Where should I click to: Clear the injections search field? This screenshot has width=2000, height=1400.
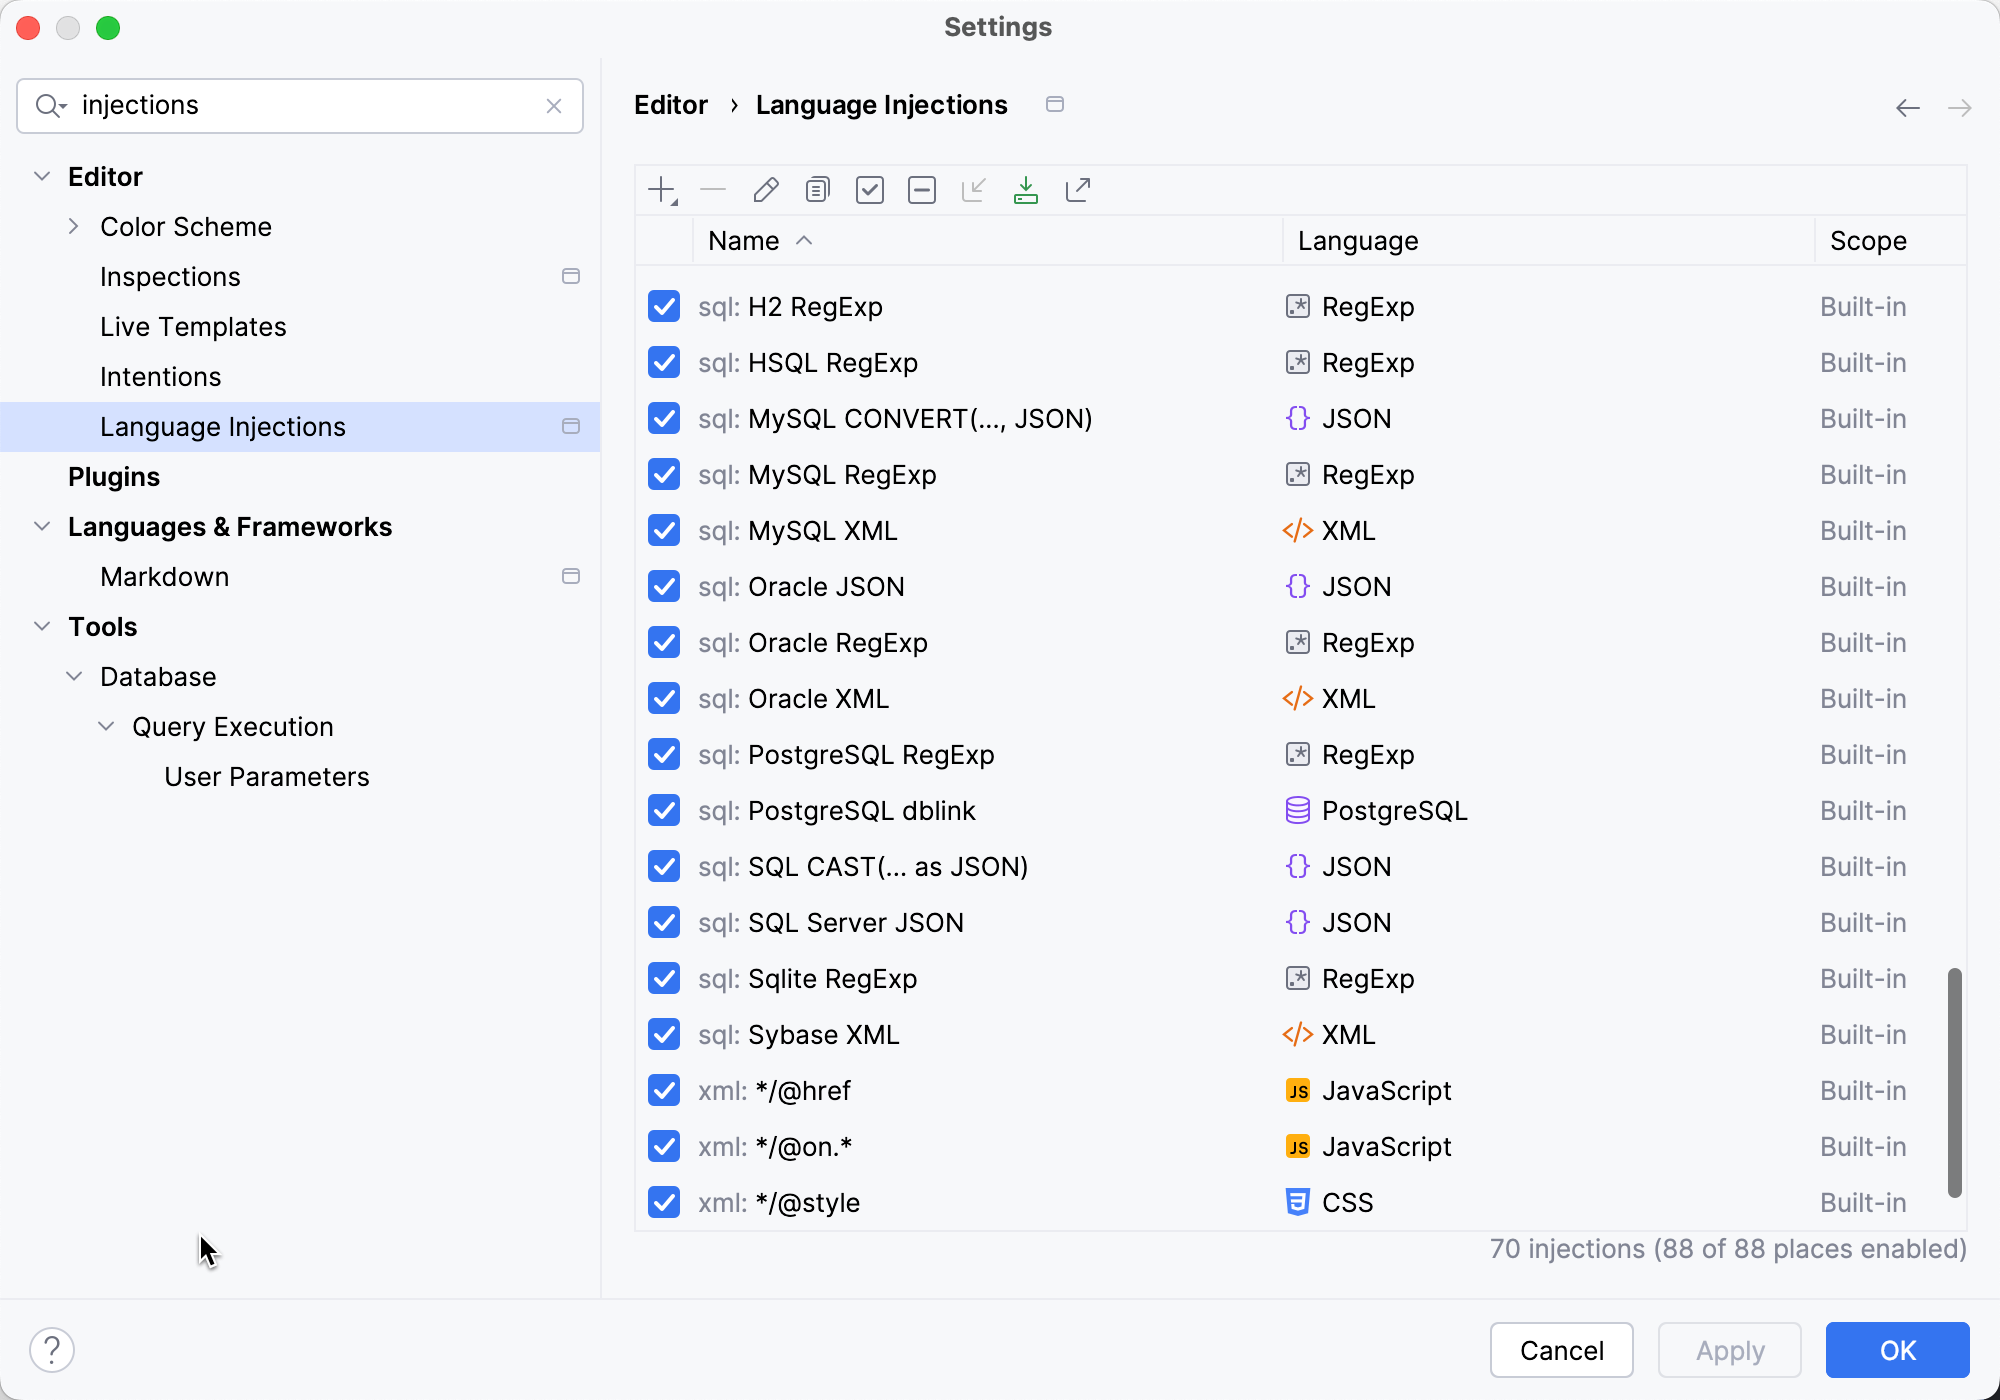(554, 105)
